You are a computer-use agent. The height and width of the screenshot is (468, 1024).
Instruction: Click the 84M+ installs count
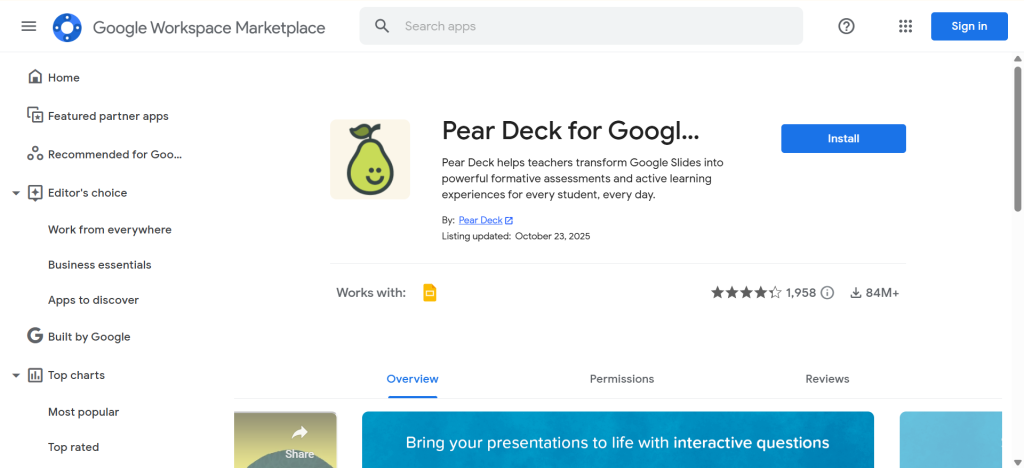[x=882, y=293]
